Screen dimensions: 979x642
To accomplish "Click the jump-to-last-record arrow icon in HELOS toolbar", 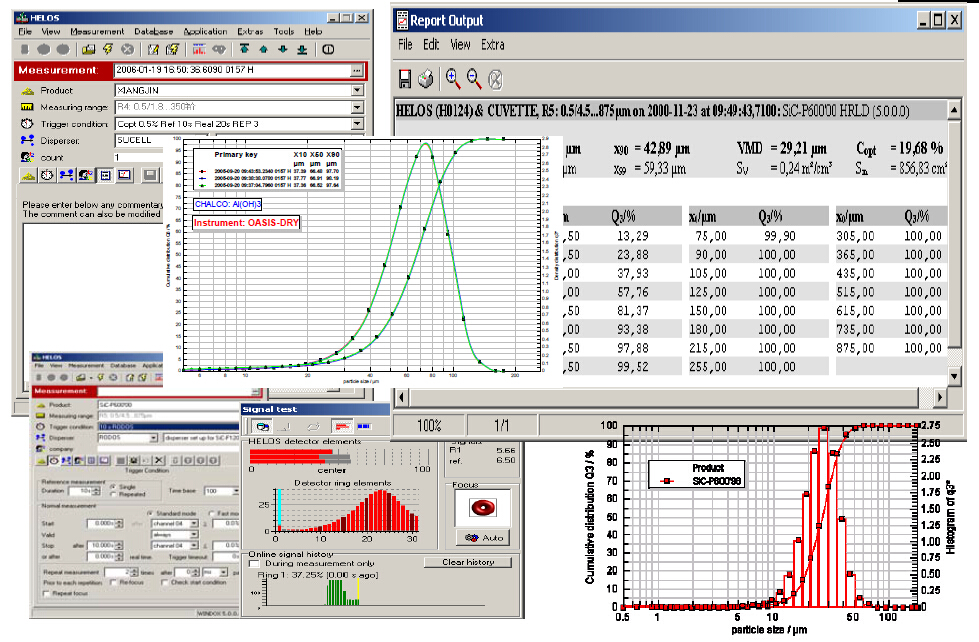I will (302, 49).
